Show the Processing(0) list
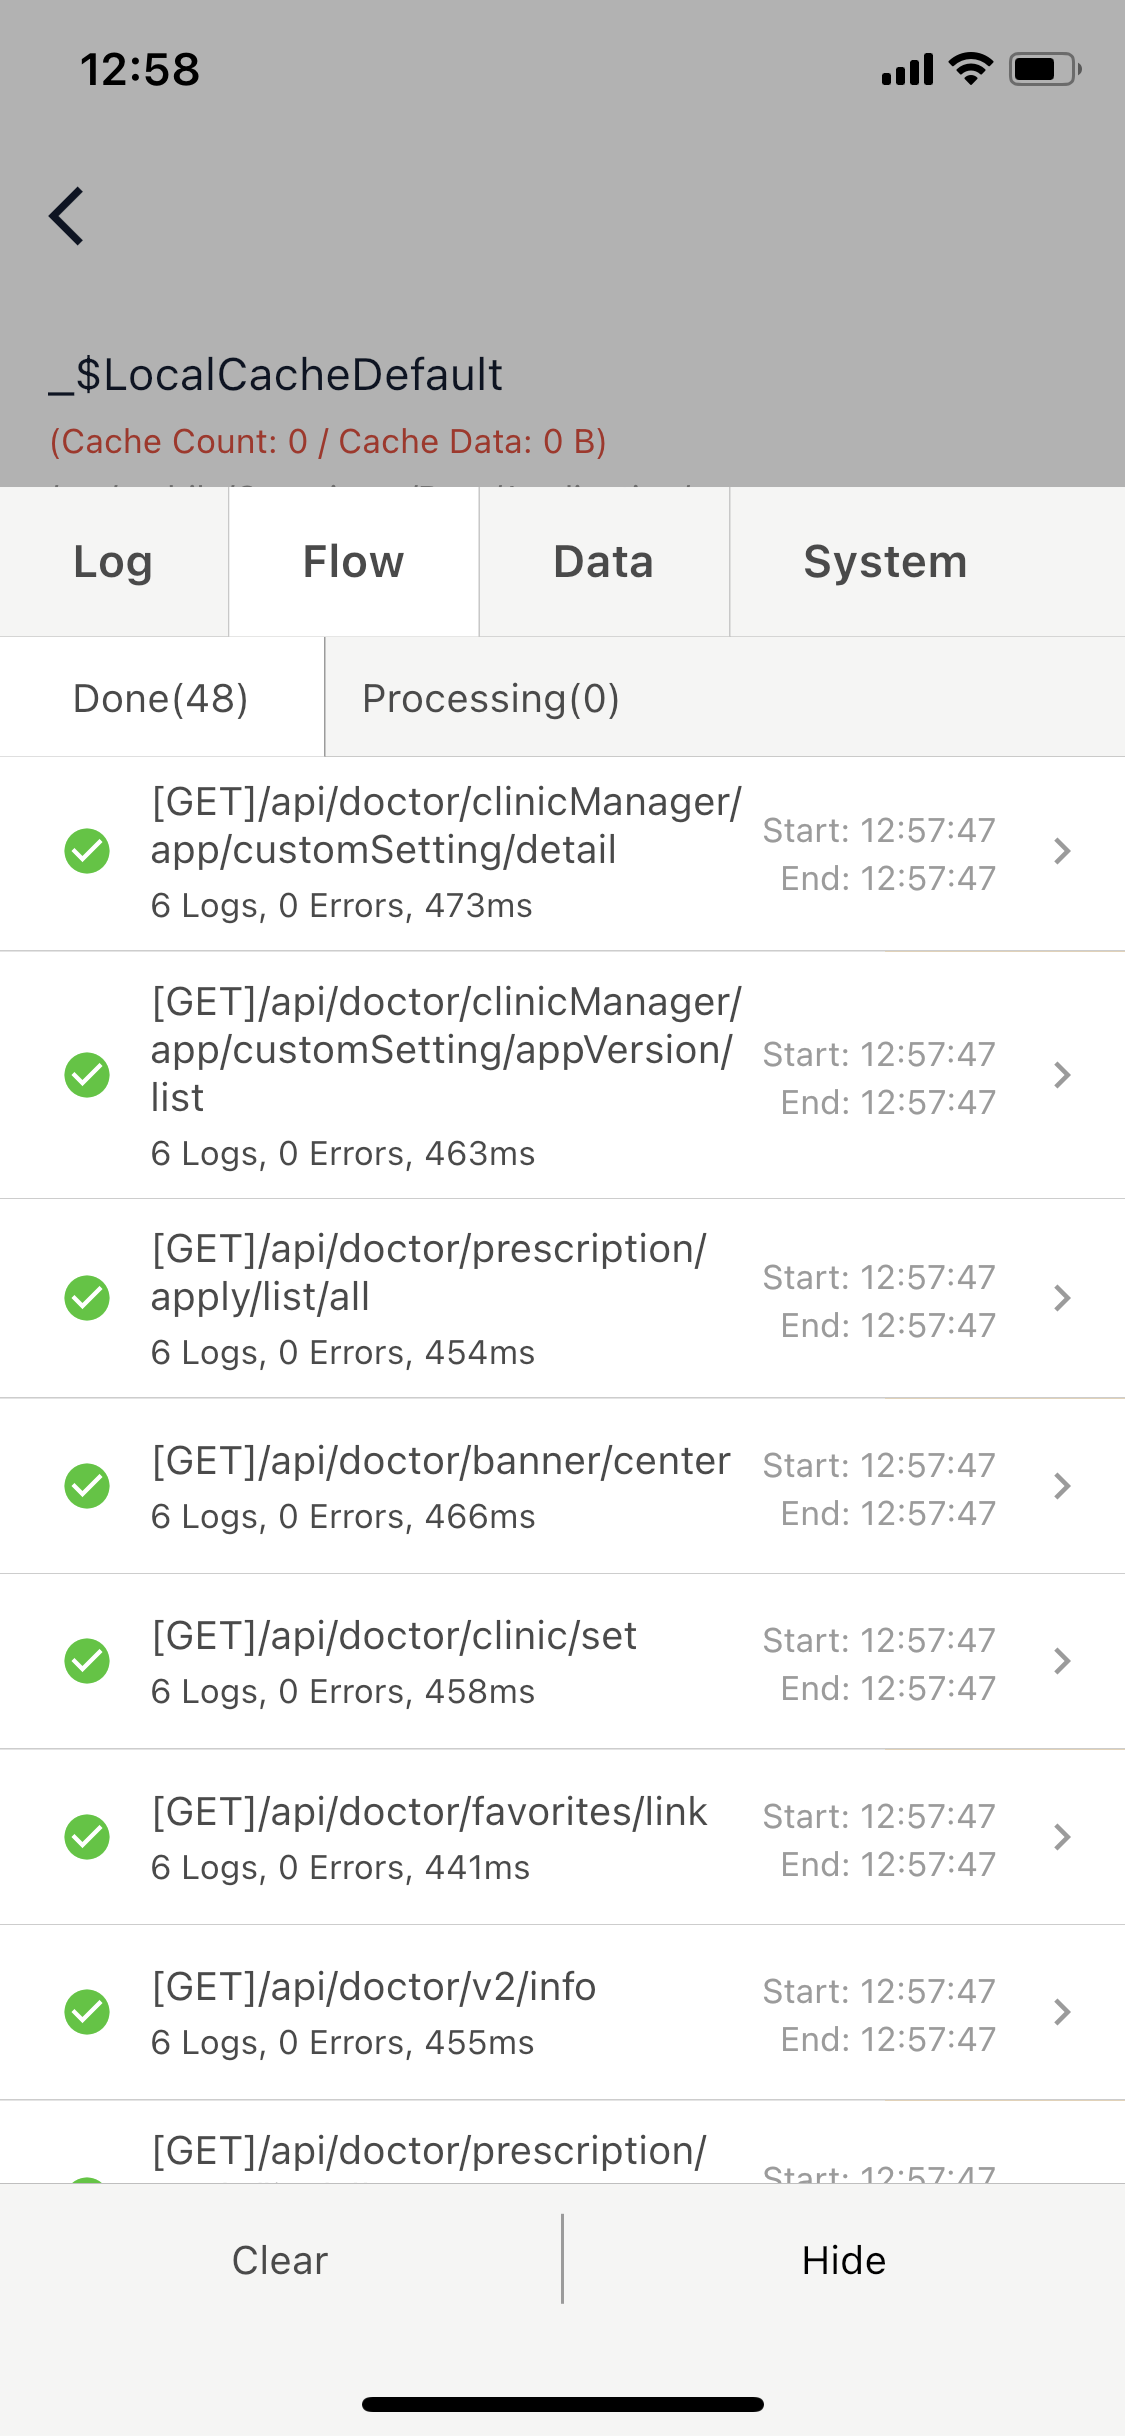This screenshot has height=2436, width=1125. (x=491, y=698)
